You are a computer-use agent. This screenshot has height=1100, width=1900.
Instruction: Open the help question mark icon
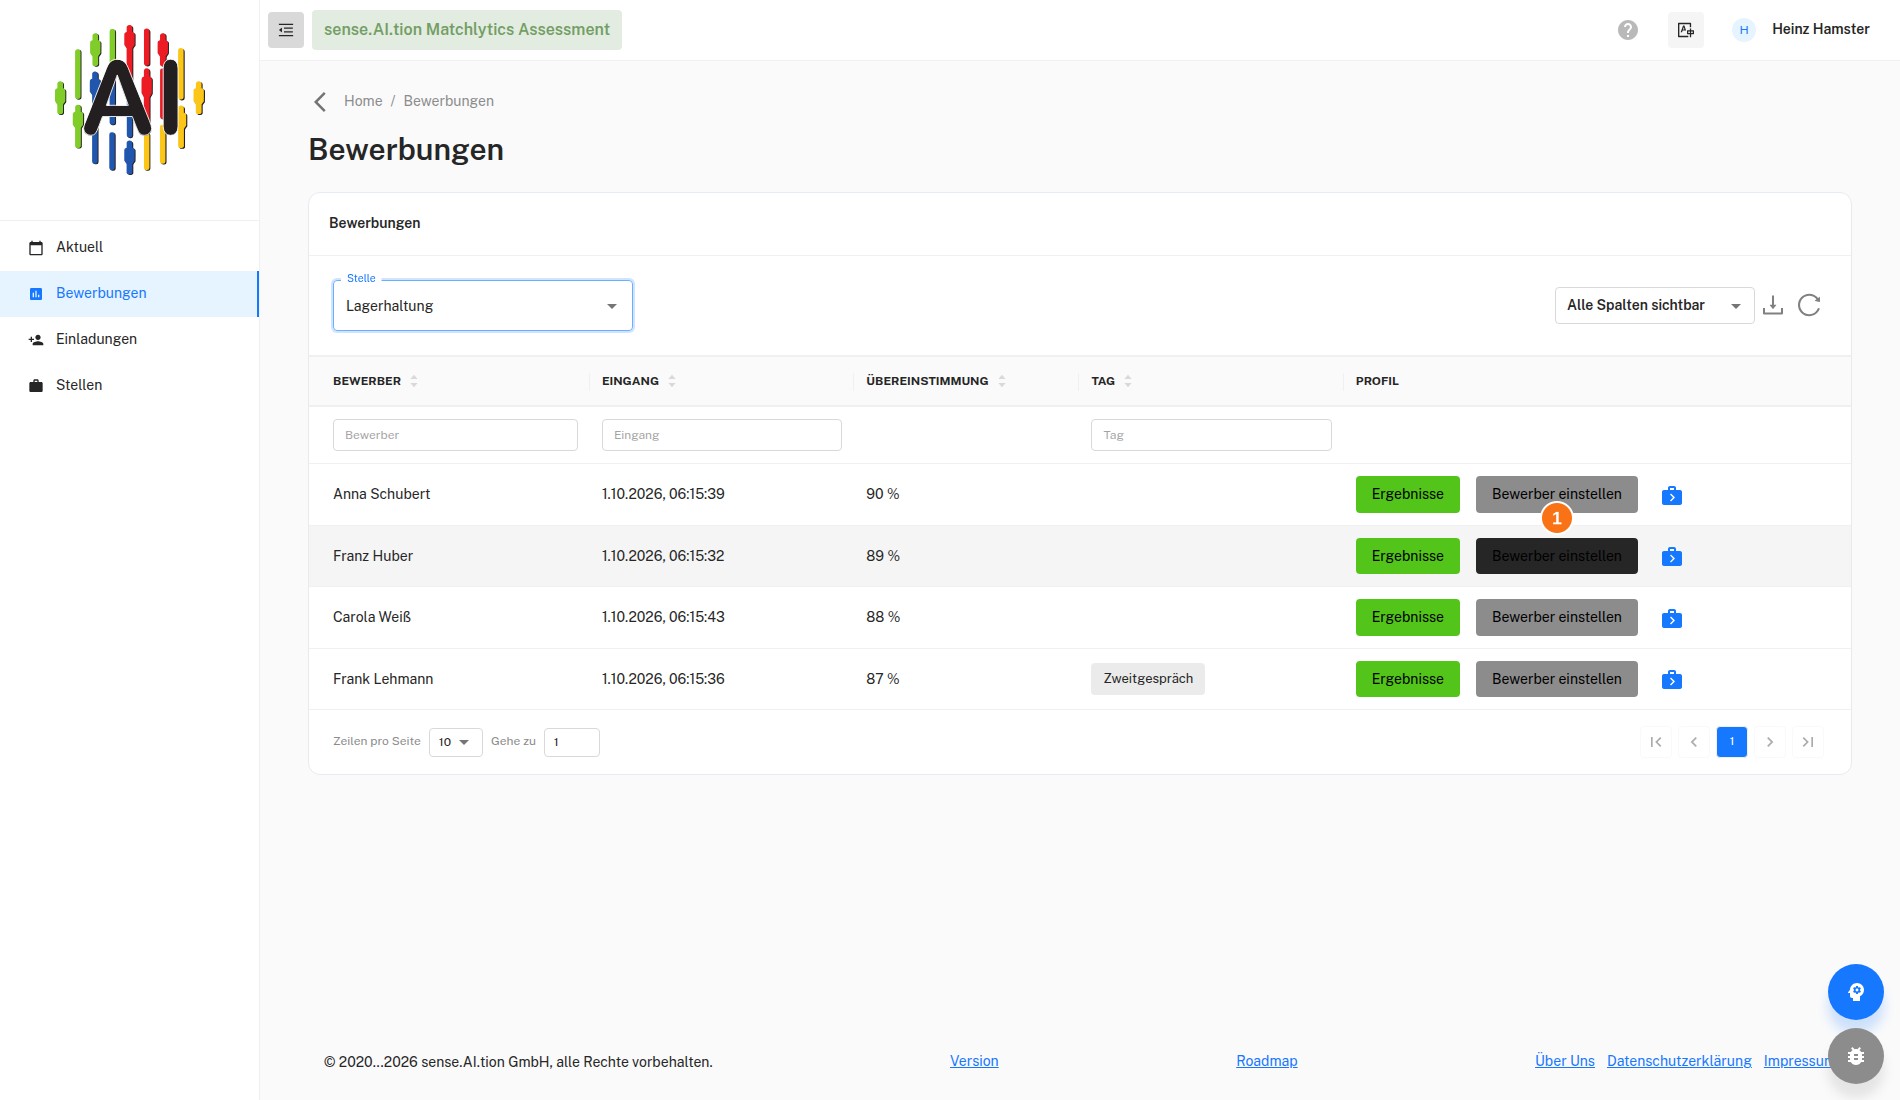tap(1628, 30)
